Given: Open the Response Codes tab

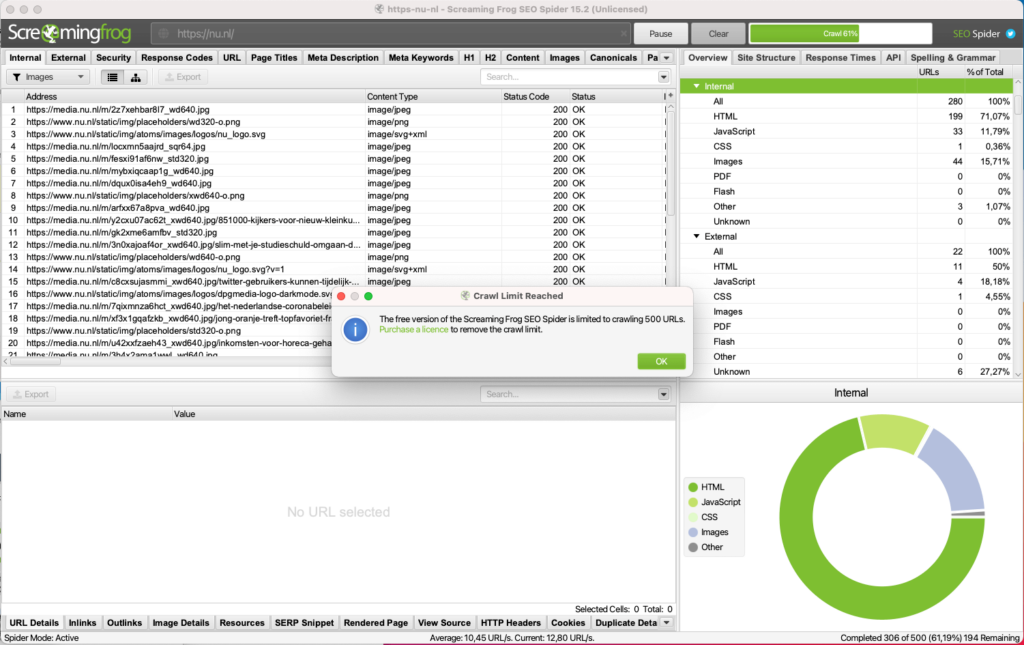Looking at the screenshot, I should coord(177,58).
